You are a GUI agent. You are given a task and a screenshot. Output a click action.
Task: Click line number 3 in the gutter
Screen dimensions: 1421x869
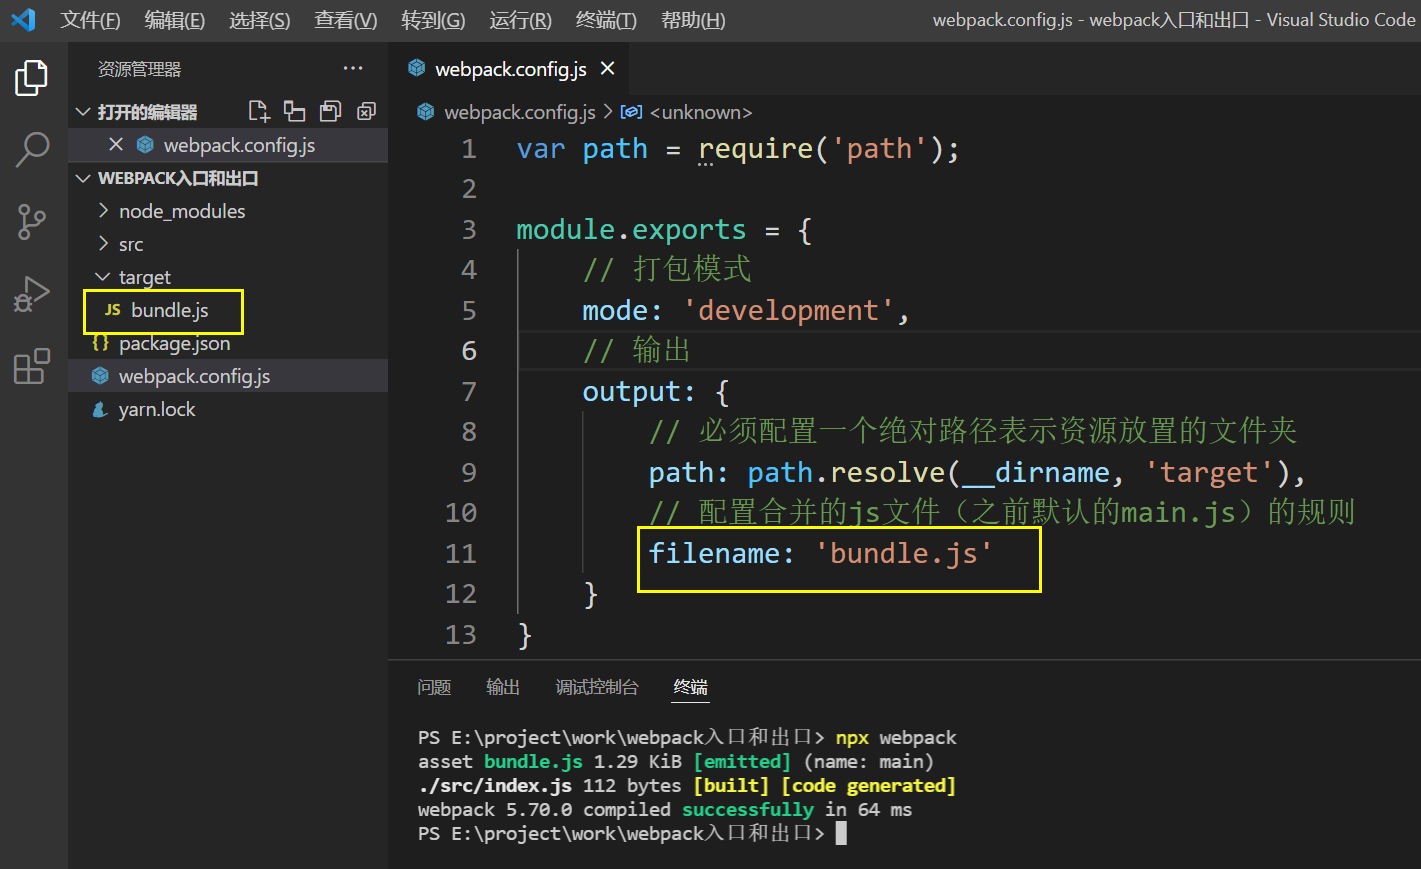pos(469,229)
